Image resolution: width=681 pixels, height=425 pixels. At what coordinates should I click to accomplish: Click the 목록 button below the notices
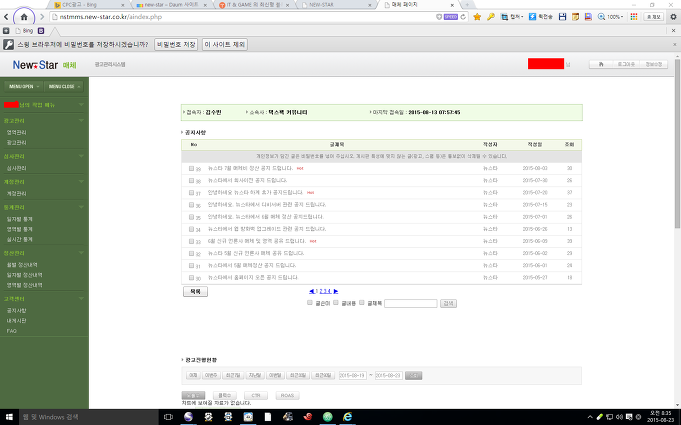[195, 292]
